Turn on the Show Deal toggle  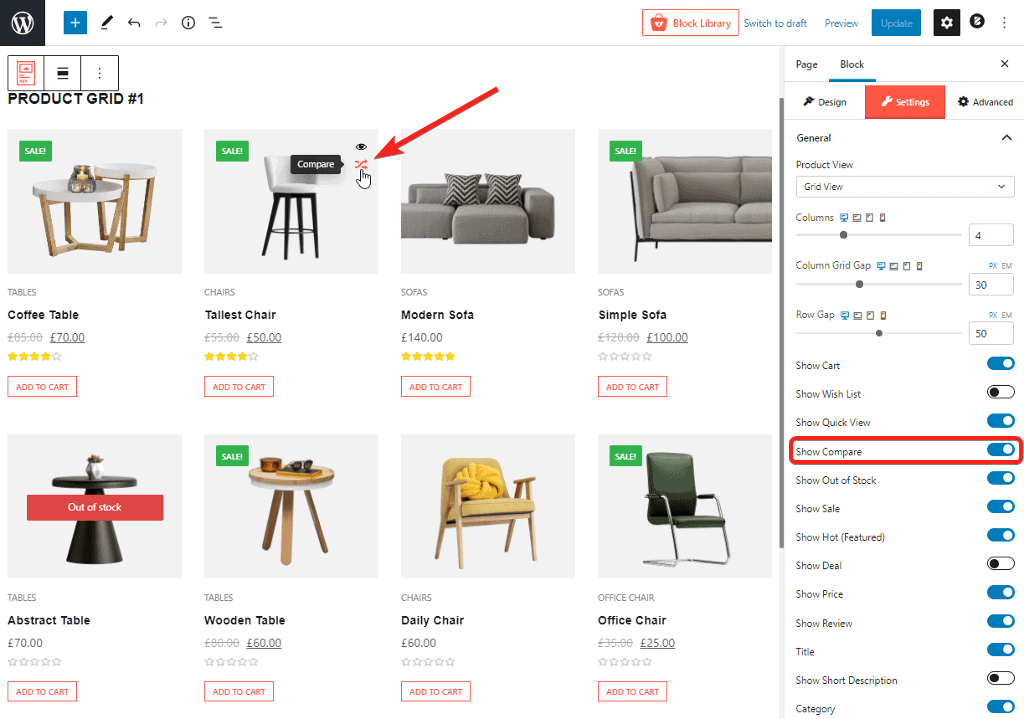point(1000,565)
